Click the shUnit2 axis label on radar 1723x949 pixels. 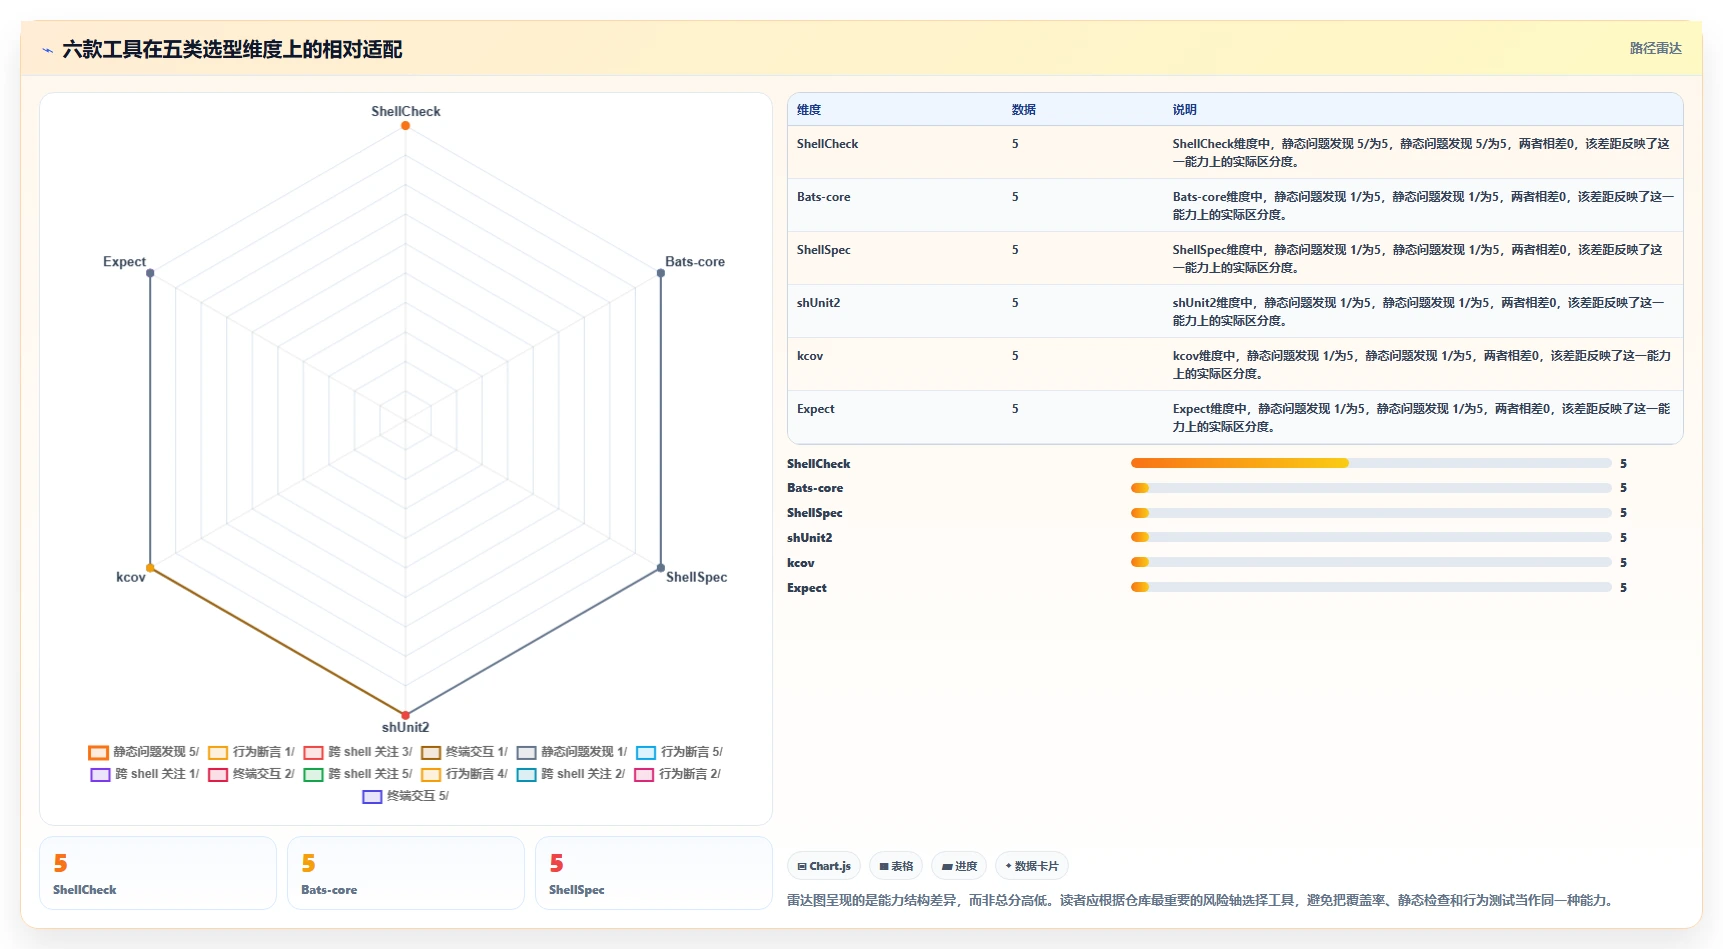(x=405, y=727)
